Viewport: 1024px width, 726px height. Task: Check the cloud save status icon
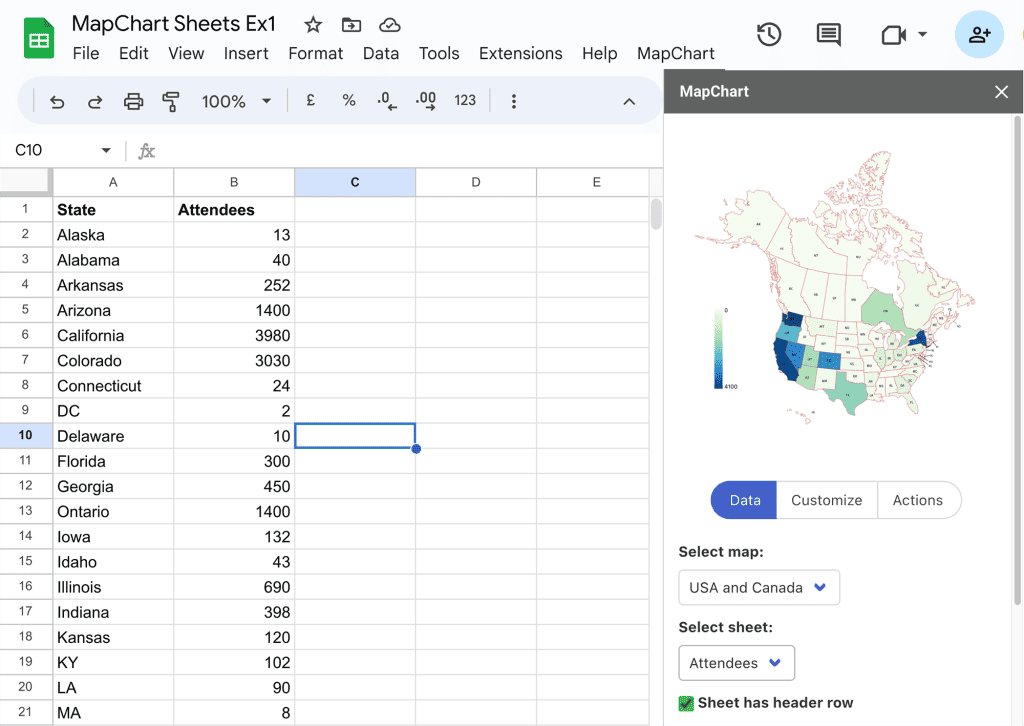(x=389, y=25)
